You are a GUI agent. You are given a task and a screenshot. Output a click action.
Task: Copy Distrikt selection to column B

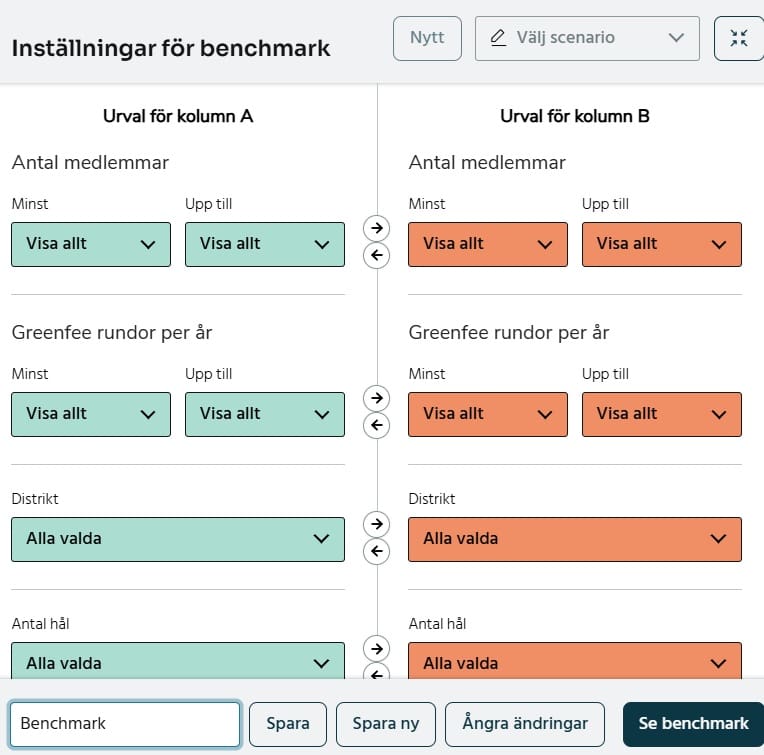pos(376,523)
